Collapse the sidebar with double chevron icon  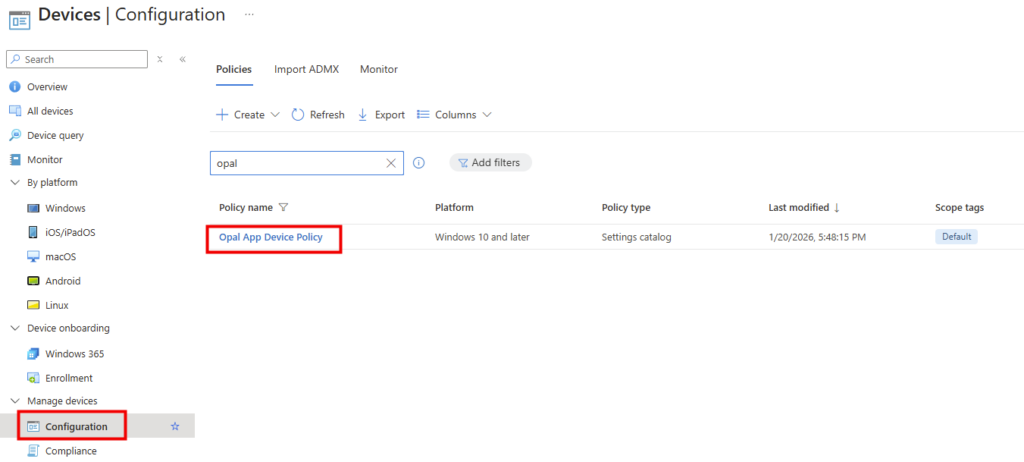point(183,59)
